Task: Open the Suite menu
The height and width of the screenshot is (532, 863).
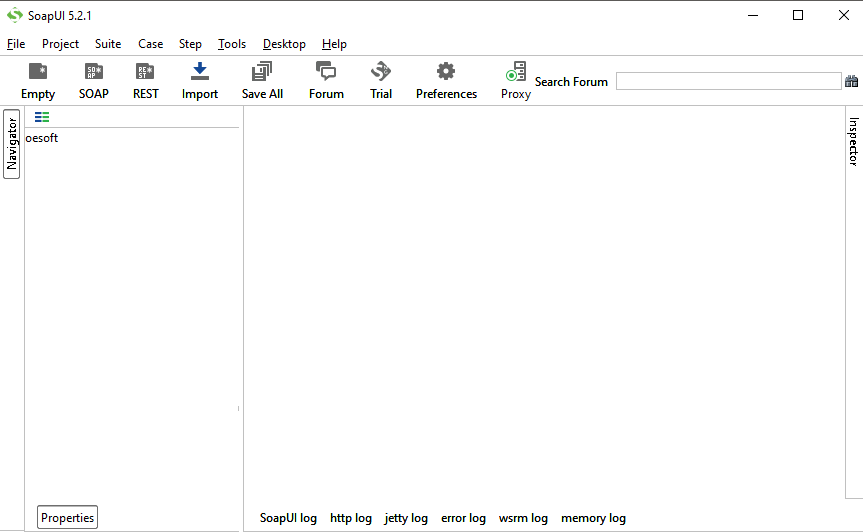Action: (x=108, y=44)
